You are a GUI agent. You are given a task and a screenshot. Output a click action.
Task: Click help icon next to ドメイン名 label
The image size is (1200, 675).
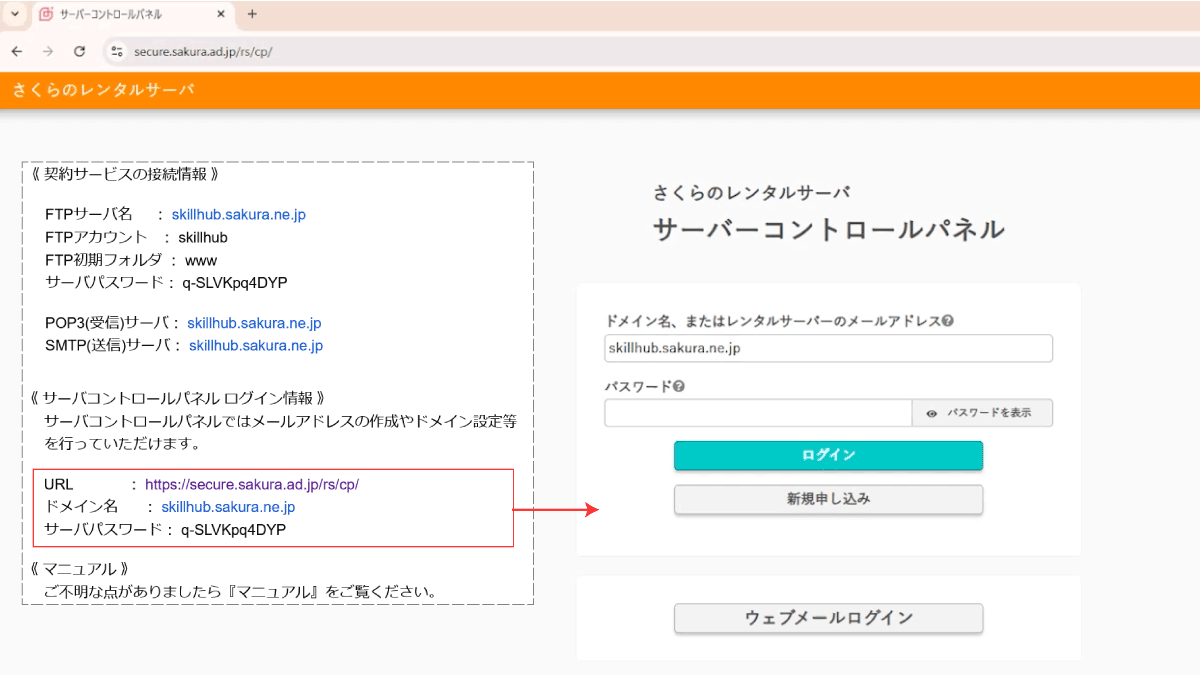coord(947,322)
